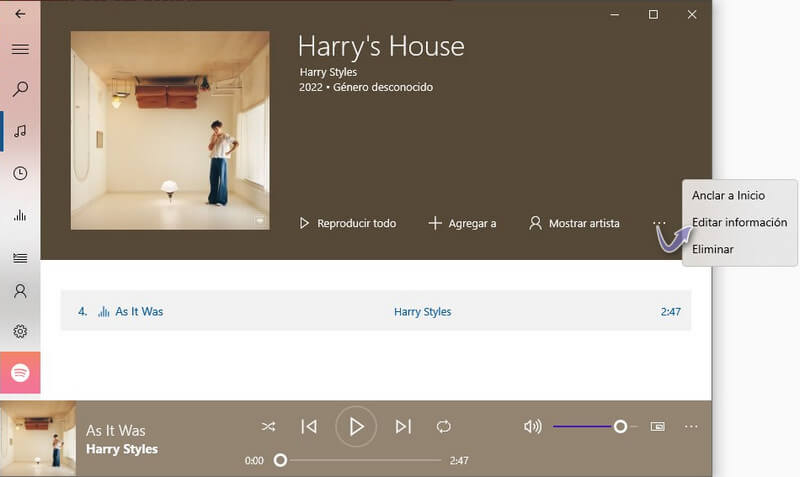Select Eliminar menu entry

713,249
